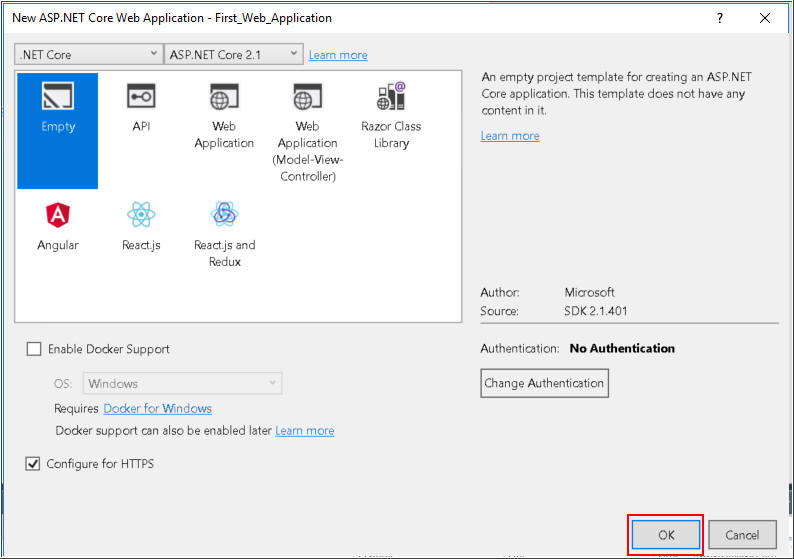The width and height of the screenshot is (794, 559).
Task: Click the Microsoft author value
Action: (589, 292)
